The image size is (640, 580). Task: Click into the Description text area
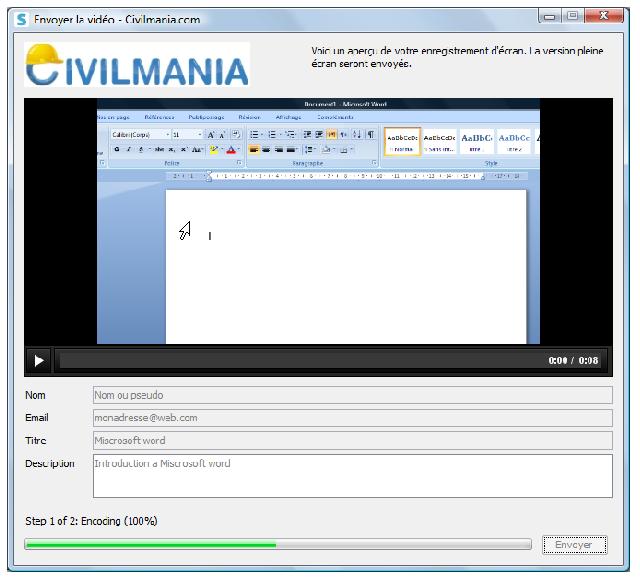pyautogui.click(x=353, y=476)
